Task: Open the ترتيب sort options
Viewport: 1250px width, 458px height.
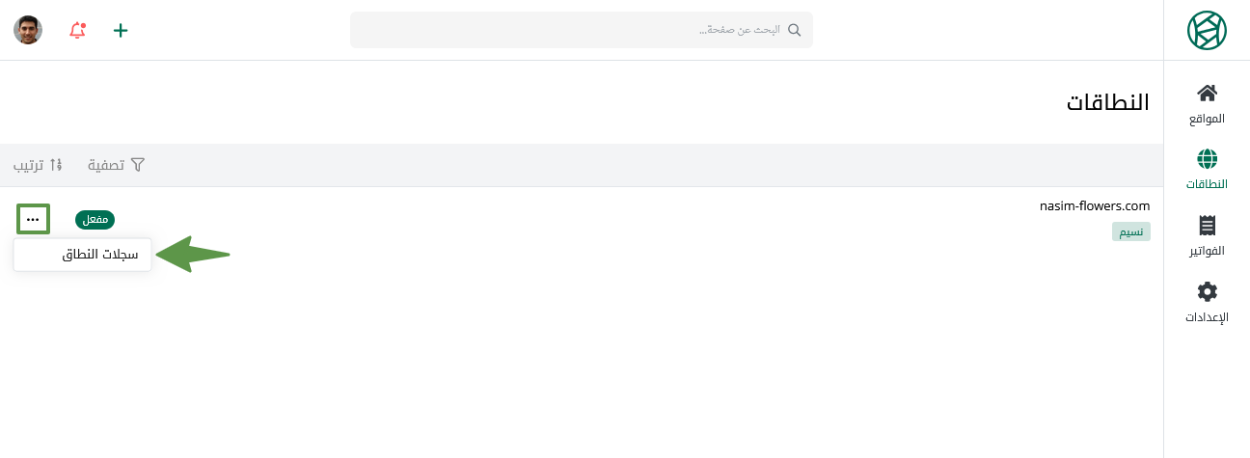Action: click(38, 165)
